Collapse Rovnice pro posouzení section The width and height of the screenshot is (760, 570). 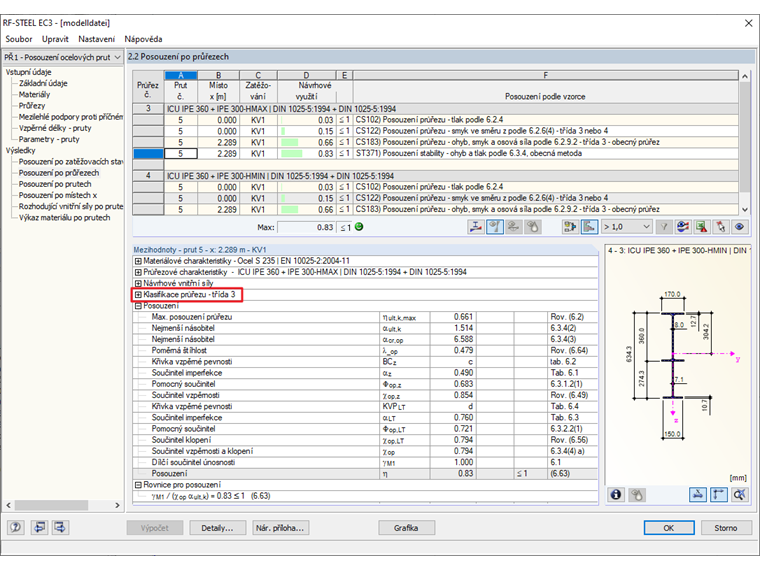tap(138, 485)
